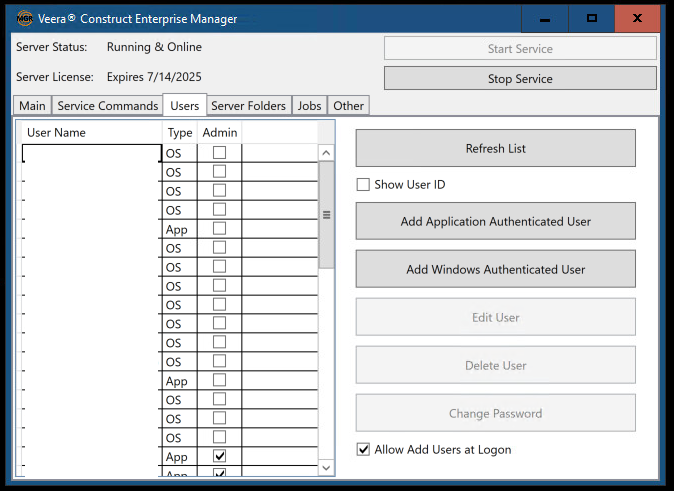Open the Service Commands tab
674x491 pixels.
(107, 106)
